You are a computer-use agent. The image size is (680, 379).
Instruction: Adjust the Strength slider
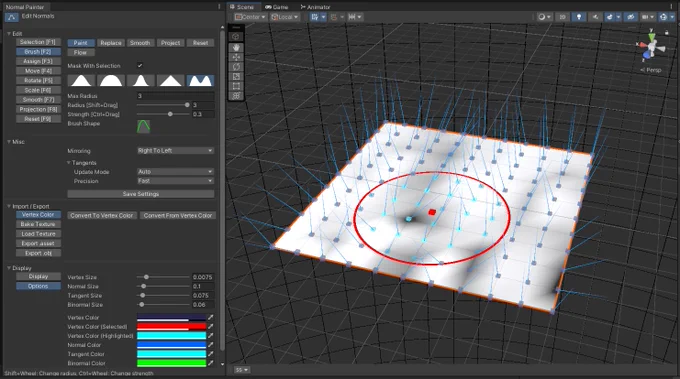[x=163, y=114]
